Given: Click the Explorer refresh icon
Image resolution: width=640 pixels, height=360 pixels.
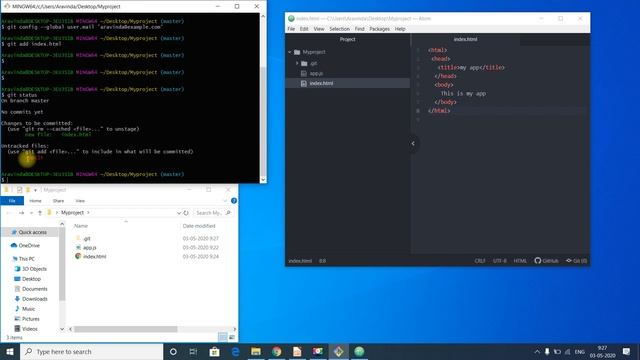Looking at the screenshot, I should pyautogui.click(x=186, y=213).
